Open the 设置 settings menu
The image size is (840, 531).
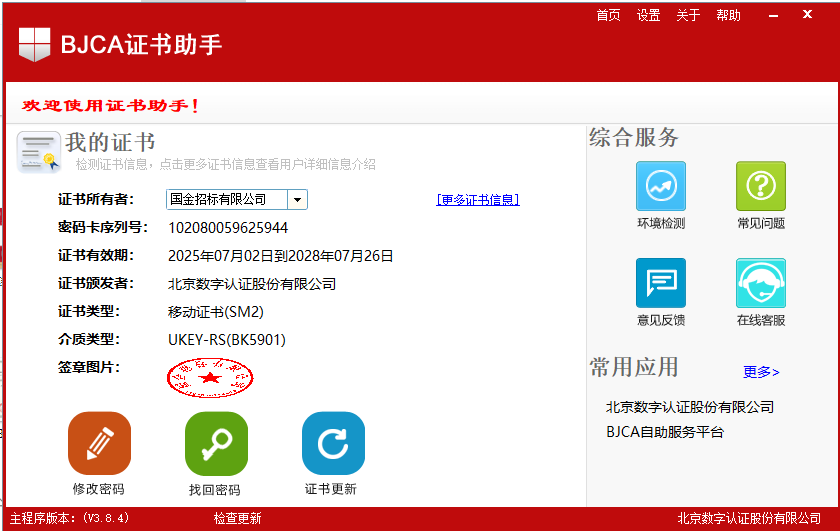[x=649, y=15]
